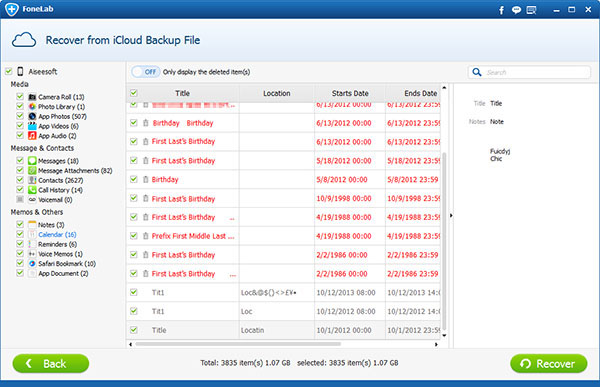600x387 pixels.
Task: Sort by the Title column header
Action: pyautogui.click(x=183, y=93)
